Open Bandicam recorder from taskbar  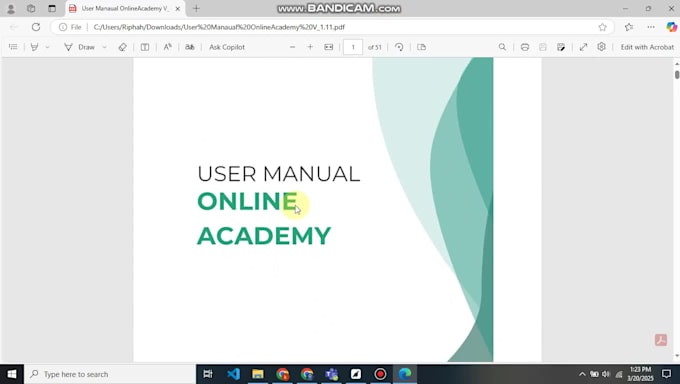tap(380, 374)
